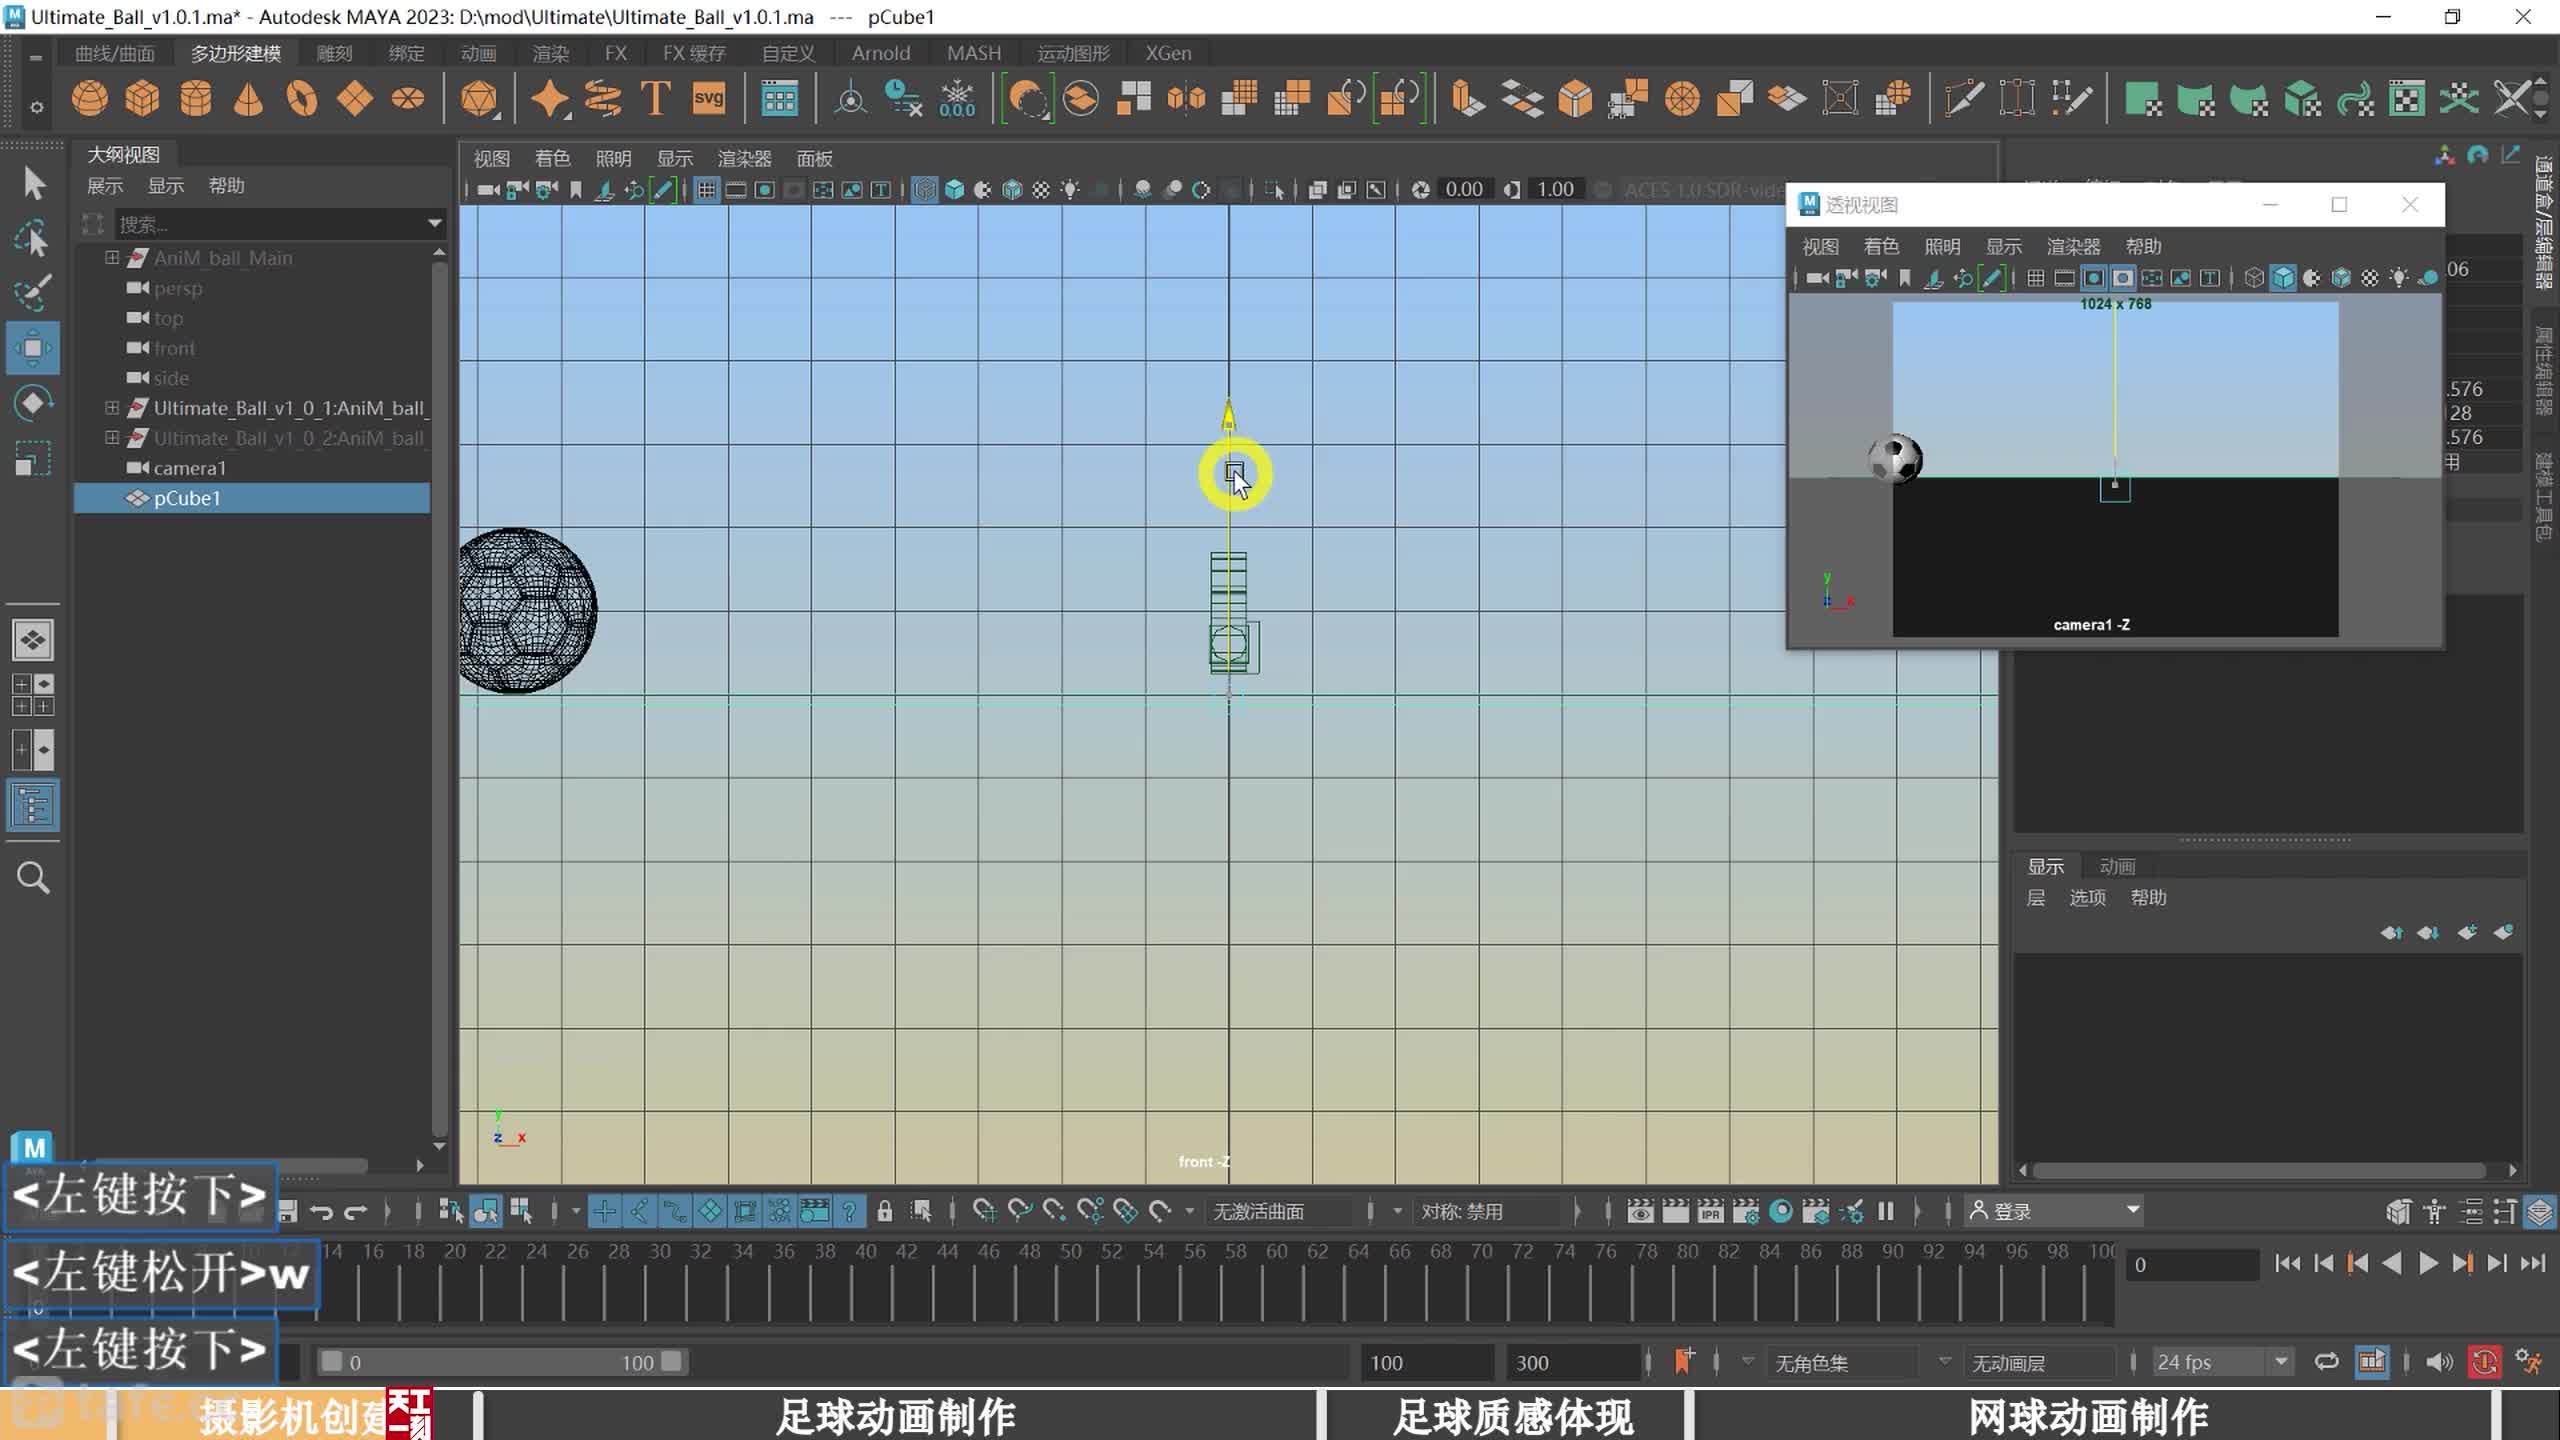
Task: Click the Render Current Frame clapper icon
Action: pyautogui.click(x=1675, y=1212)
